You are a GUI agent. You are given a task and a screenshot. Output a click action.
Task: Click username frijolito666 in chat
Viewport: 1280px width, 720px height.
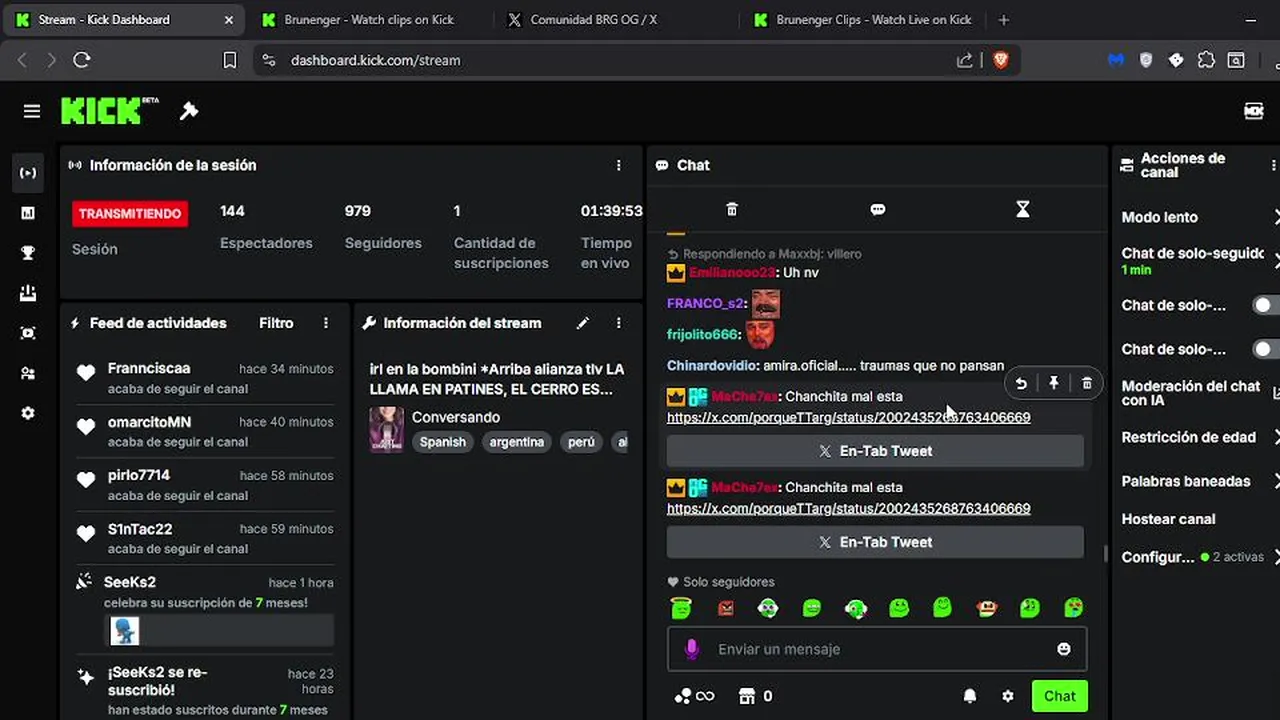pos(702,334)
